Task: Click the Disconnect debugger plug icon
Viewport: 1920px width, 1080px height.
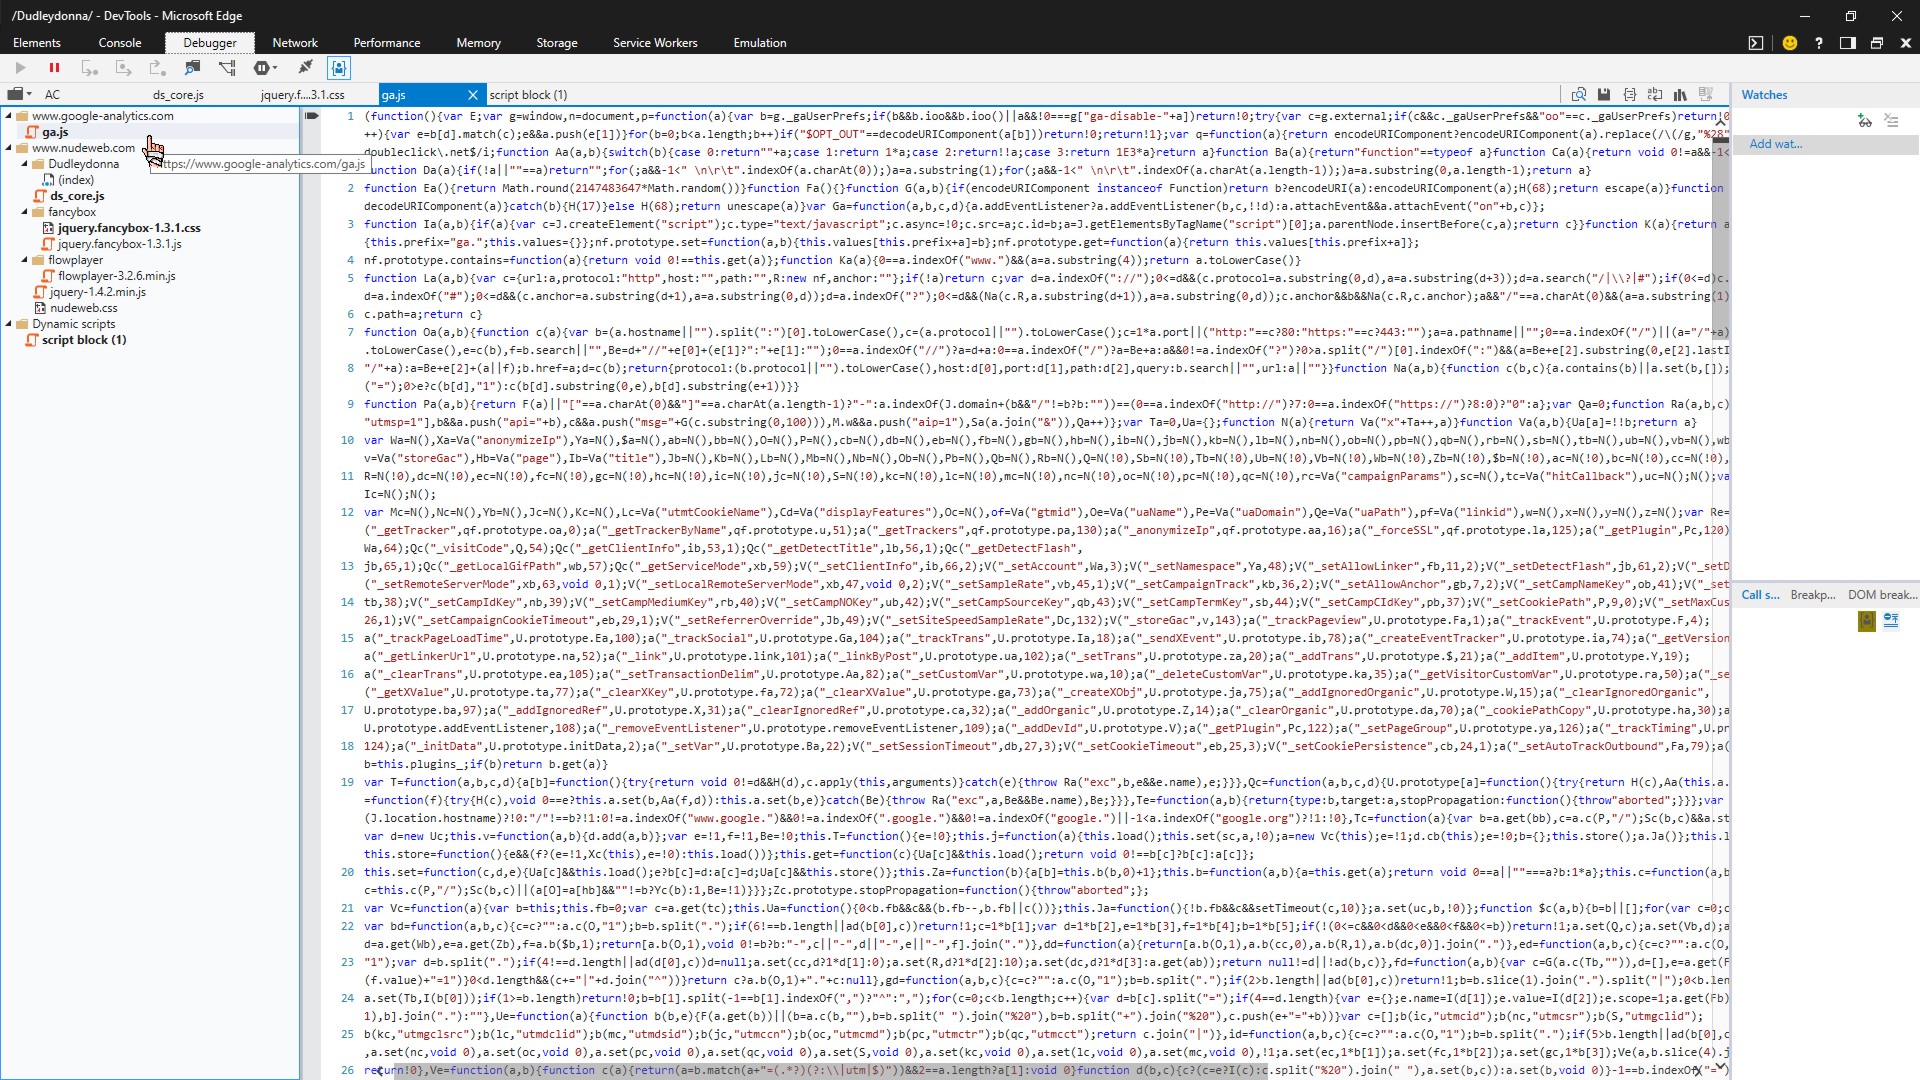Action: pos(305,68)
